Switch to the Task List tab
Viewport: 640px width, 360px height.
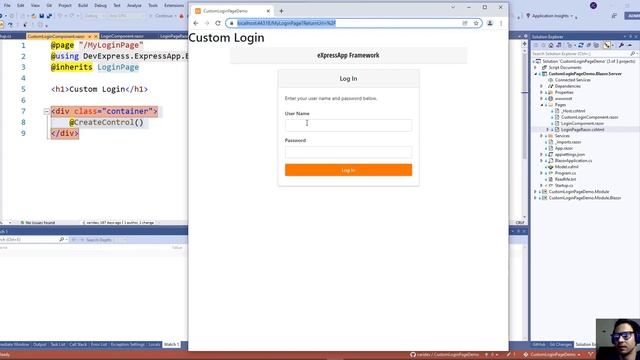tap(58, 345)
